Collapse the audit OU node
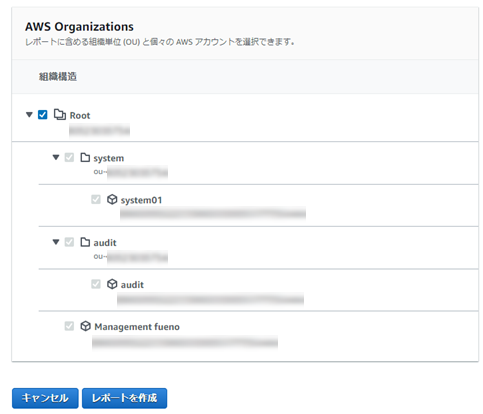This screenshot has width=483, height=414. 56,242
